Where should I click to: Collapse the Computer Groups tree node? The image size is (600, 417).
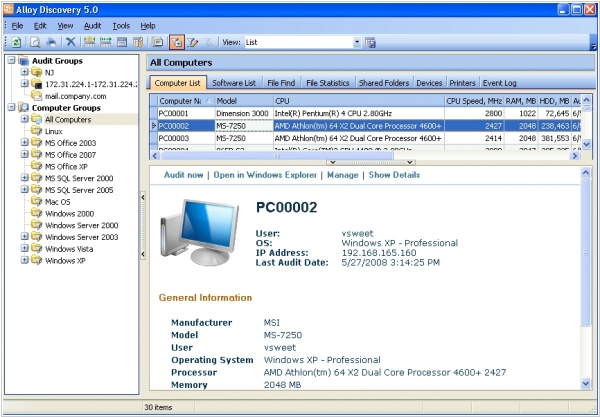coord(12,108)
